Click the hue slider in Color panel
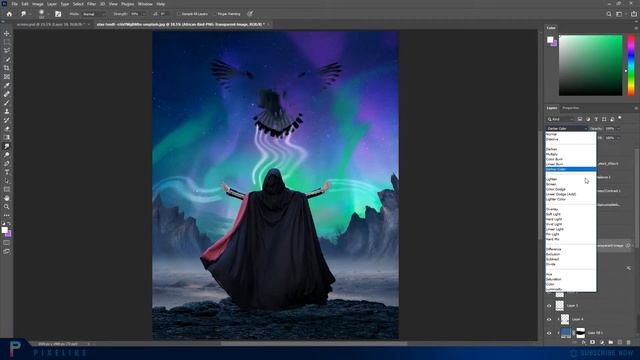Screen dimensions: 640x360 (631, 65)
